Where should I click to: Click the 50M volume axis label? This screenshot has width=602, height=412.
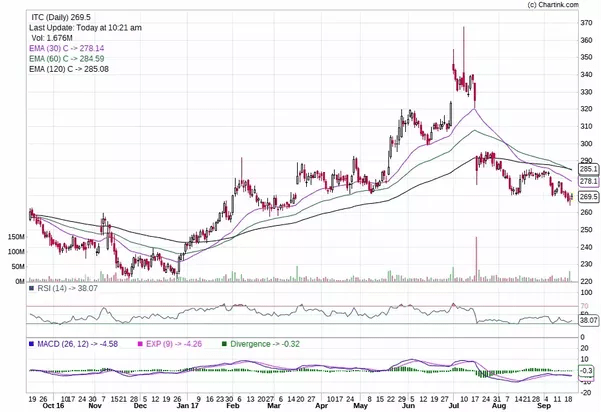point(18,266)
